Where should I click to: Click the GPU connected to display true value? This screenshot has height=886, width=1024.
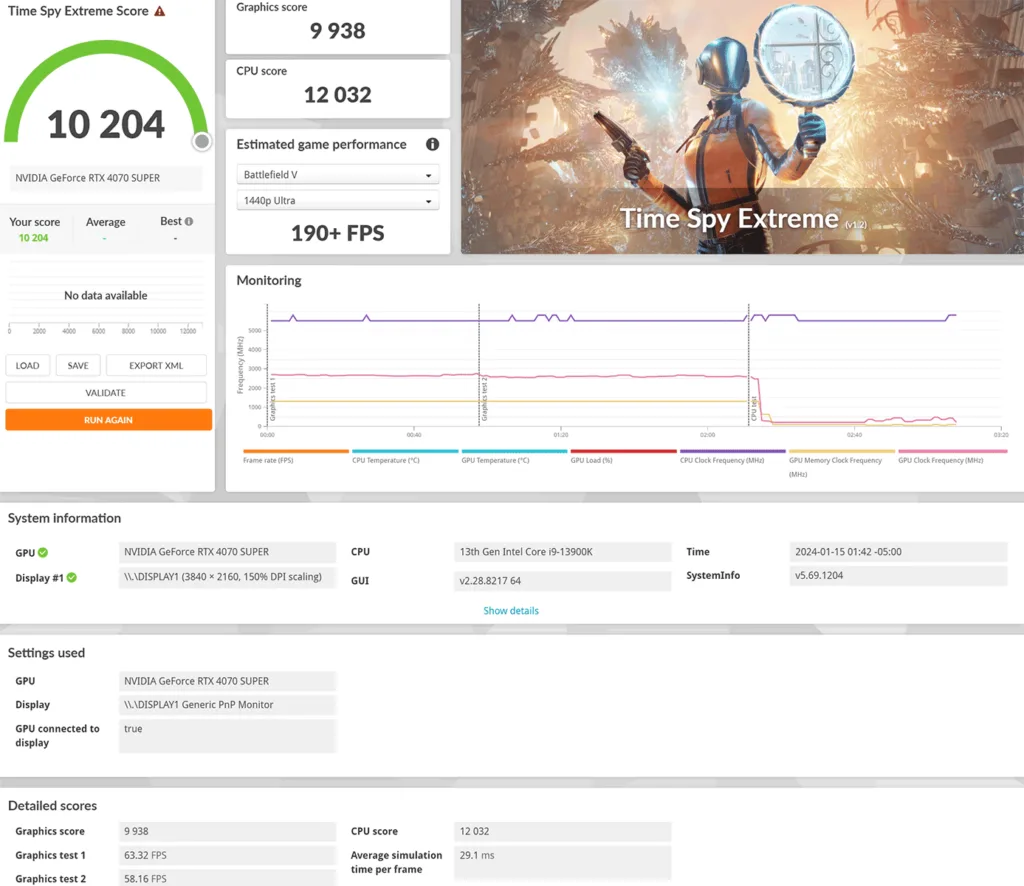pyautogui.click(x=227, y=736)
